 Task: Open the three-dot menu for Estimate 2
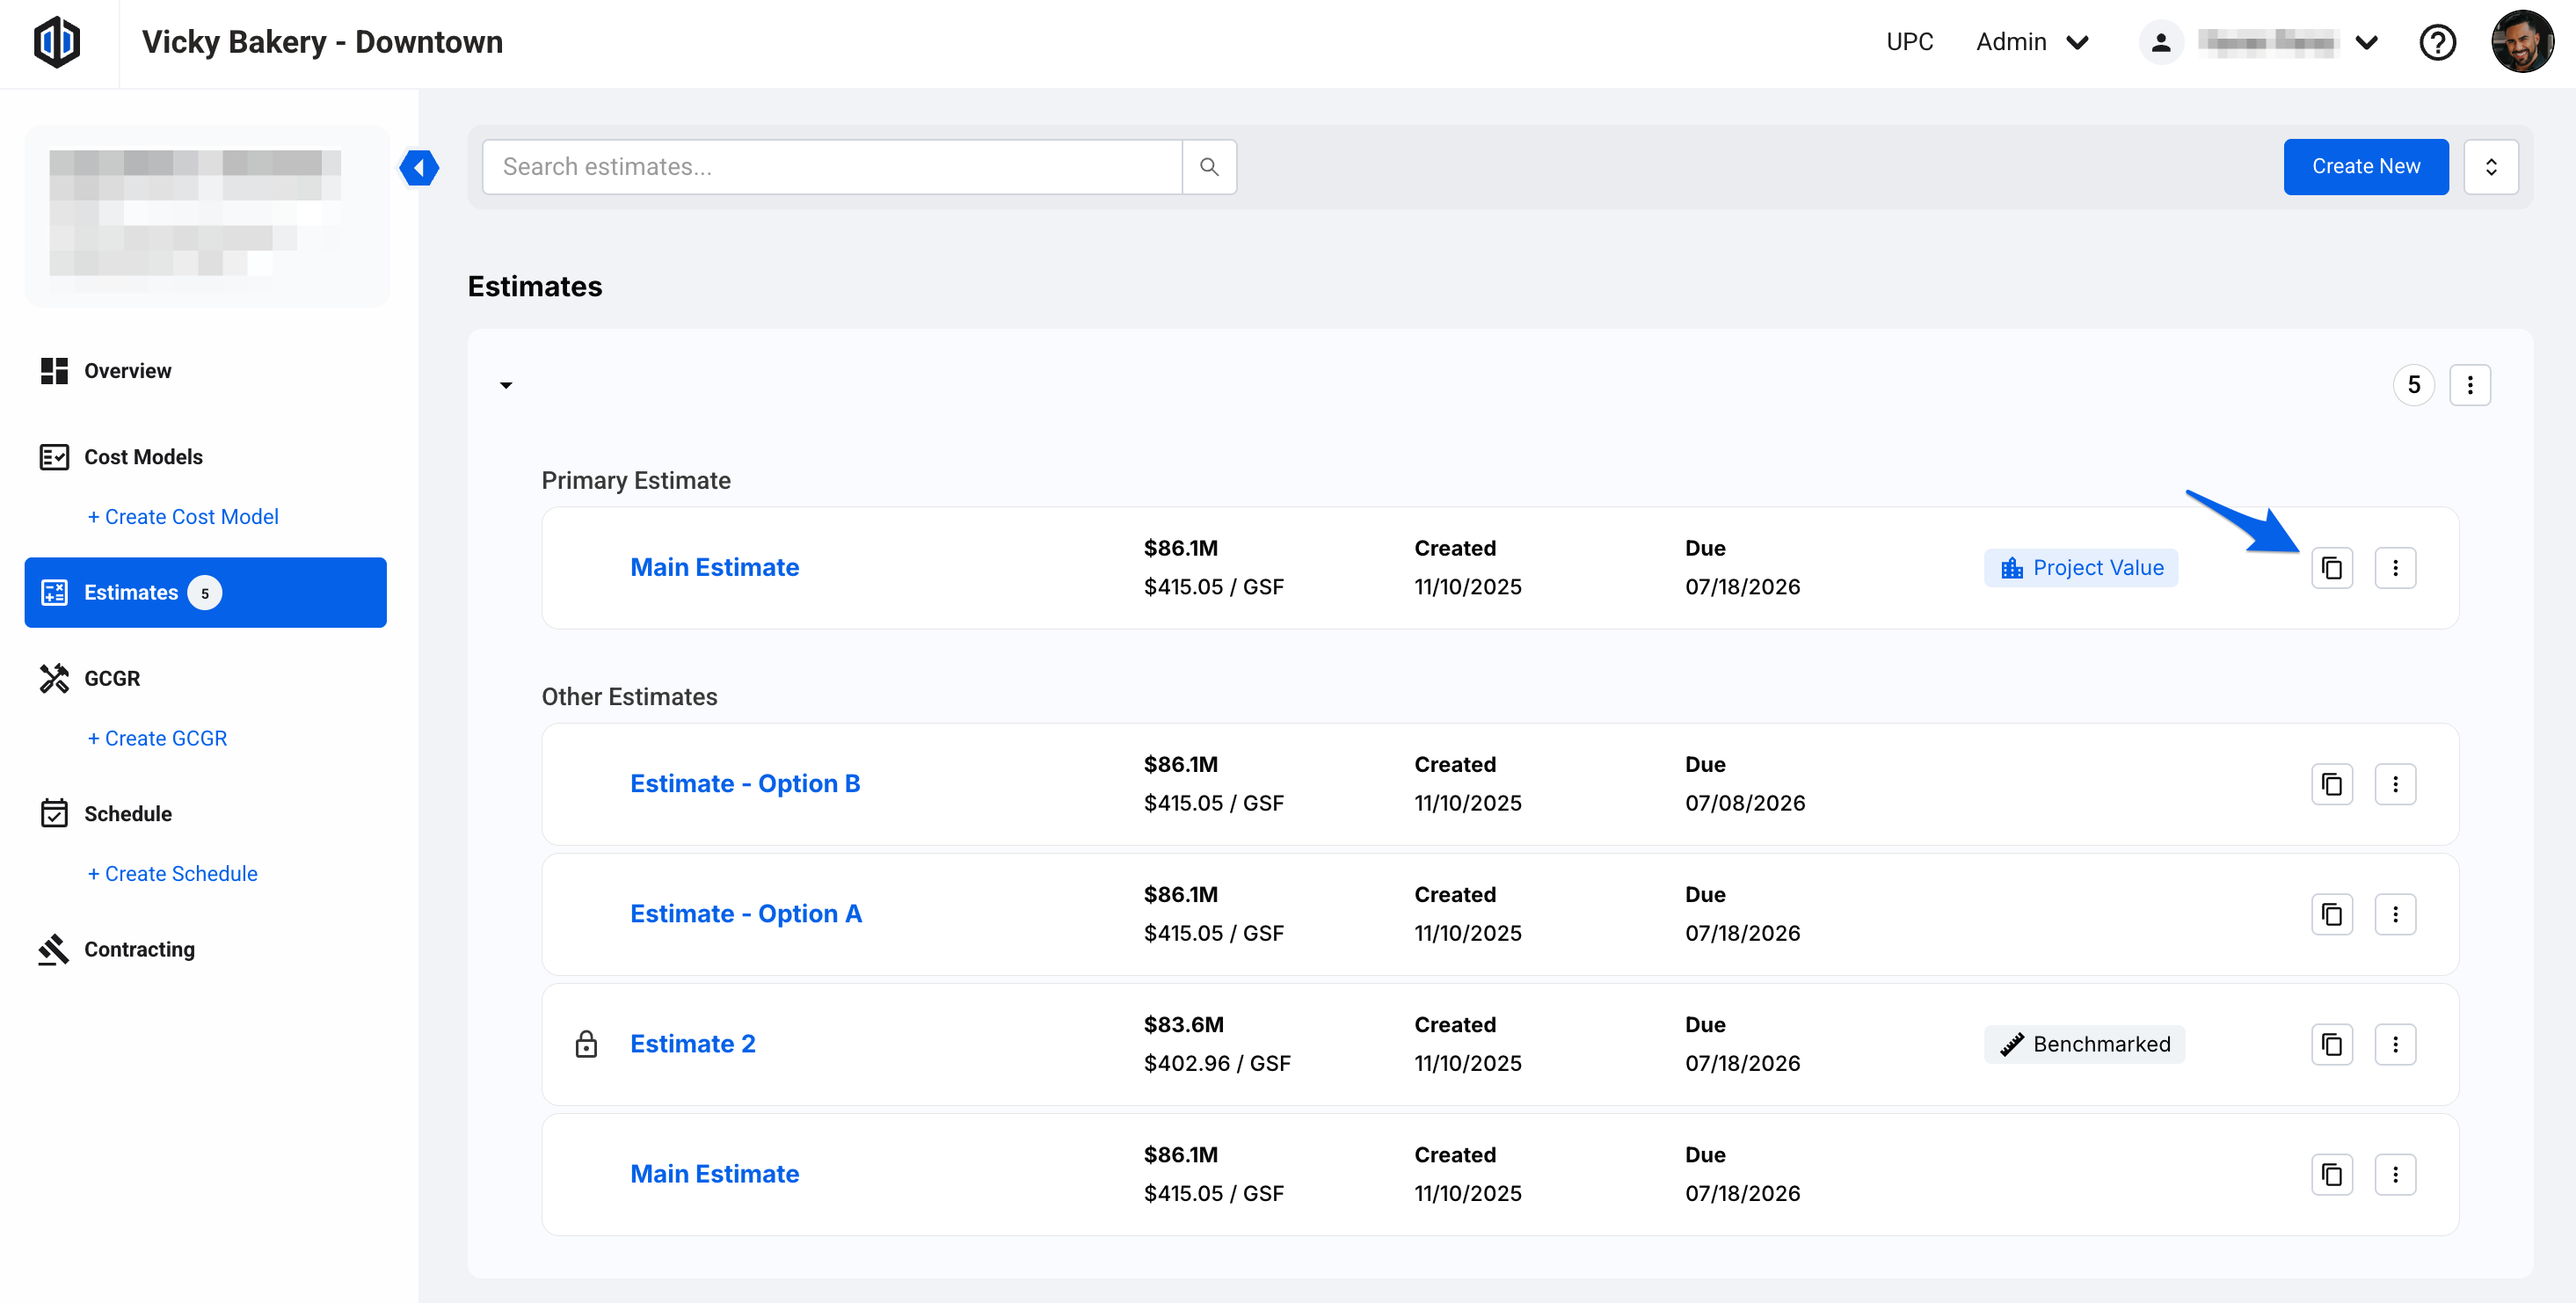point(2394,1044)
